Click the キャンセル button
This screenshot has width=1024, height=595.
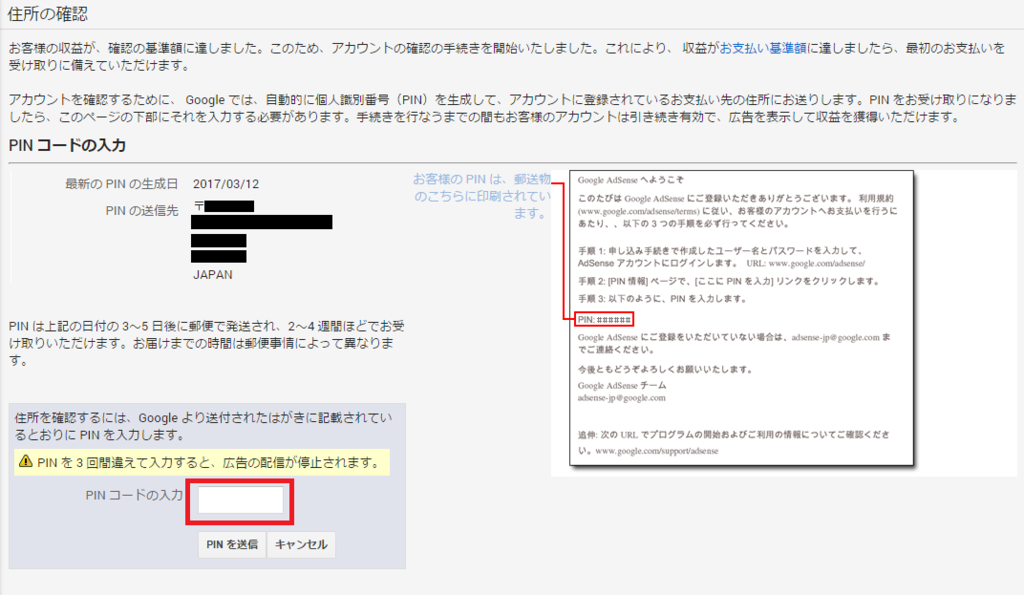(301, 544)
